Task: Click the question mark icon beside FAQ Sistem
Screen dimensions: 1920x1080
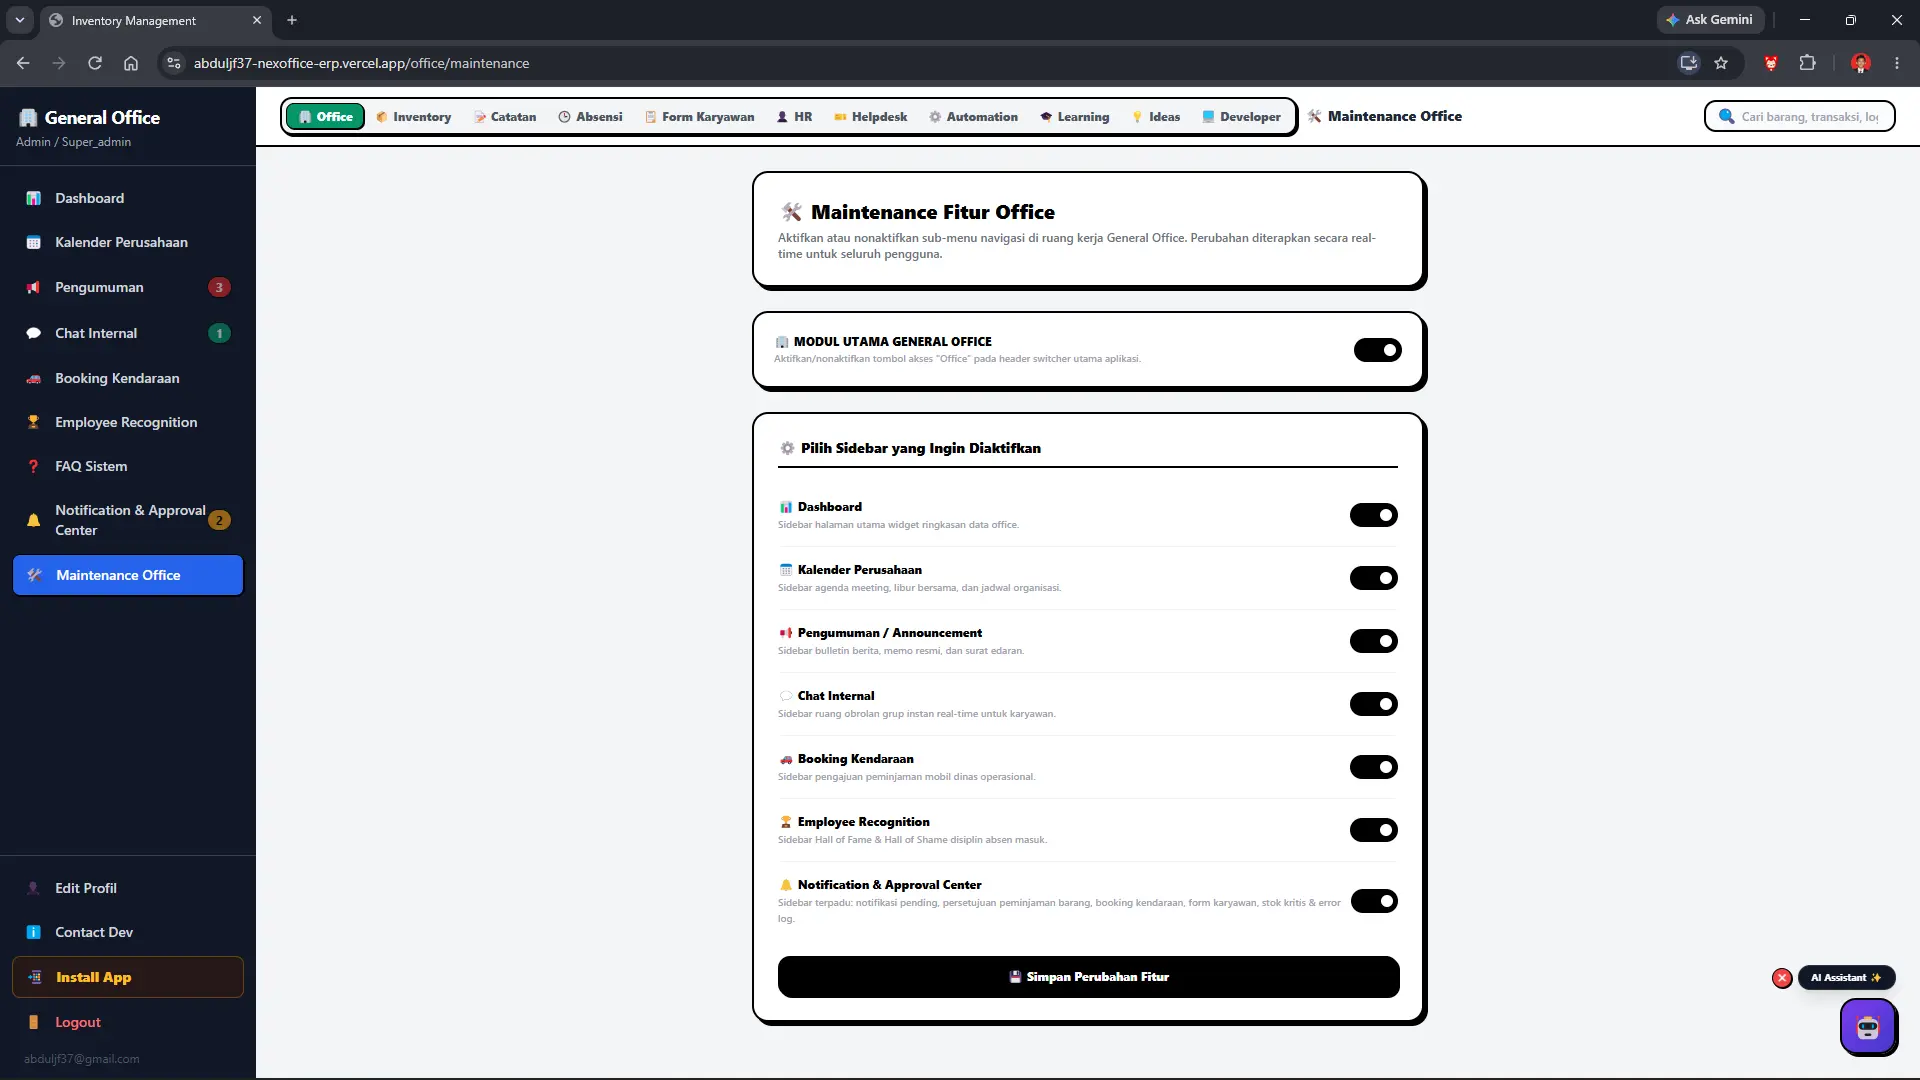Action: click(x=33, y=466)
